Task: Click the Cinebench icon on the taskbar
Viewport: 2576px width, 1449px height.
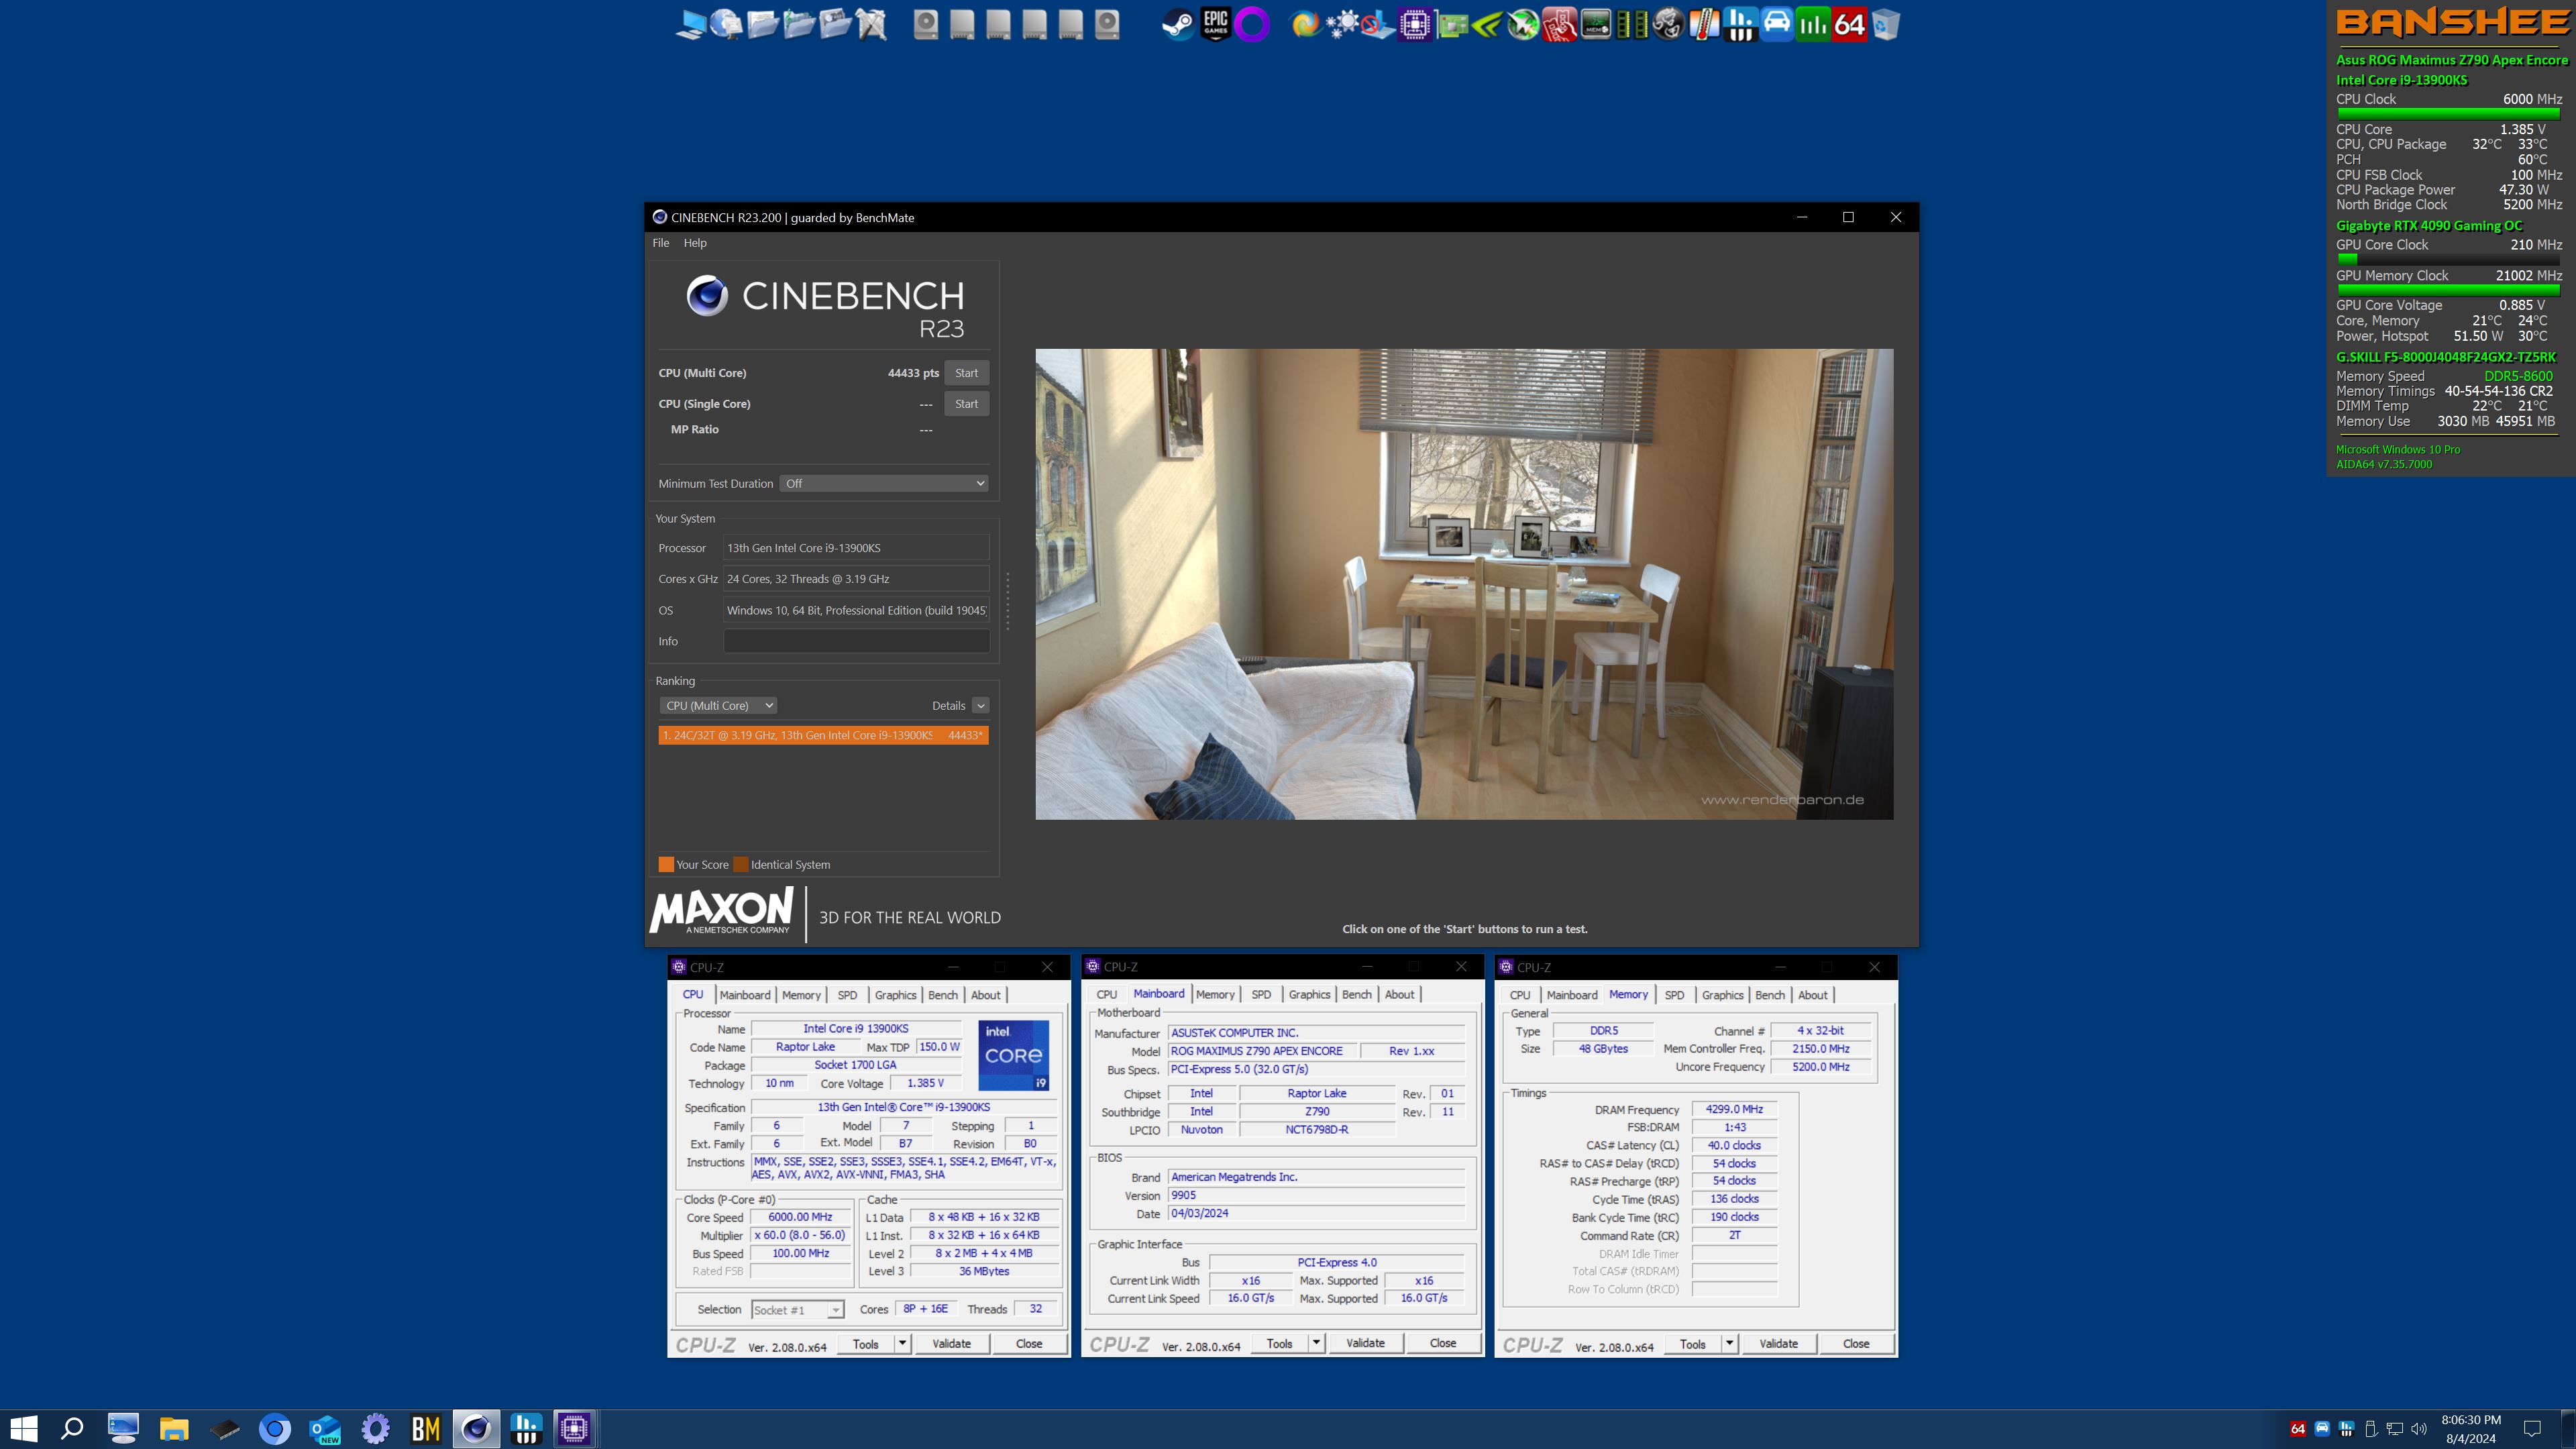Action: (476, 1428)
